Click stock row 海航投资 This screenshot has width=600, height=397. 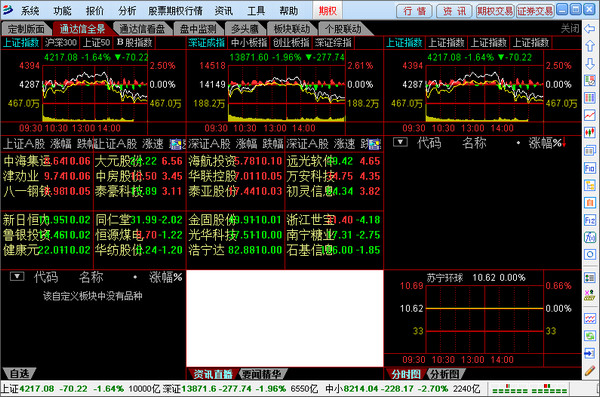(235, 161)
